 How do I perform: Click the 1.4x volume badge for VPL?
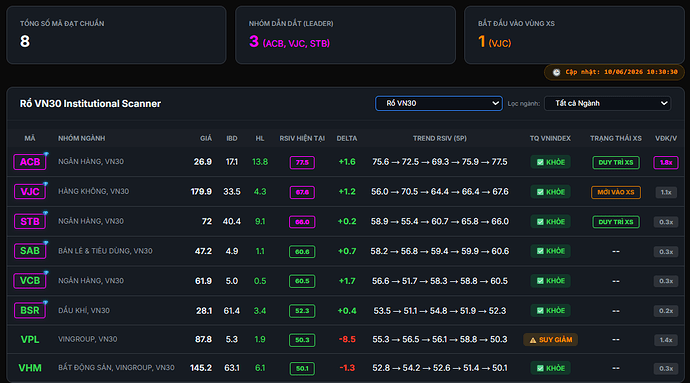666,340
